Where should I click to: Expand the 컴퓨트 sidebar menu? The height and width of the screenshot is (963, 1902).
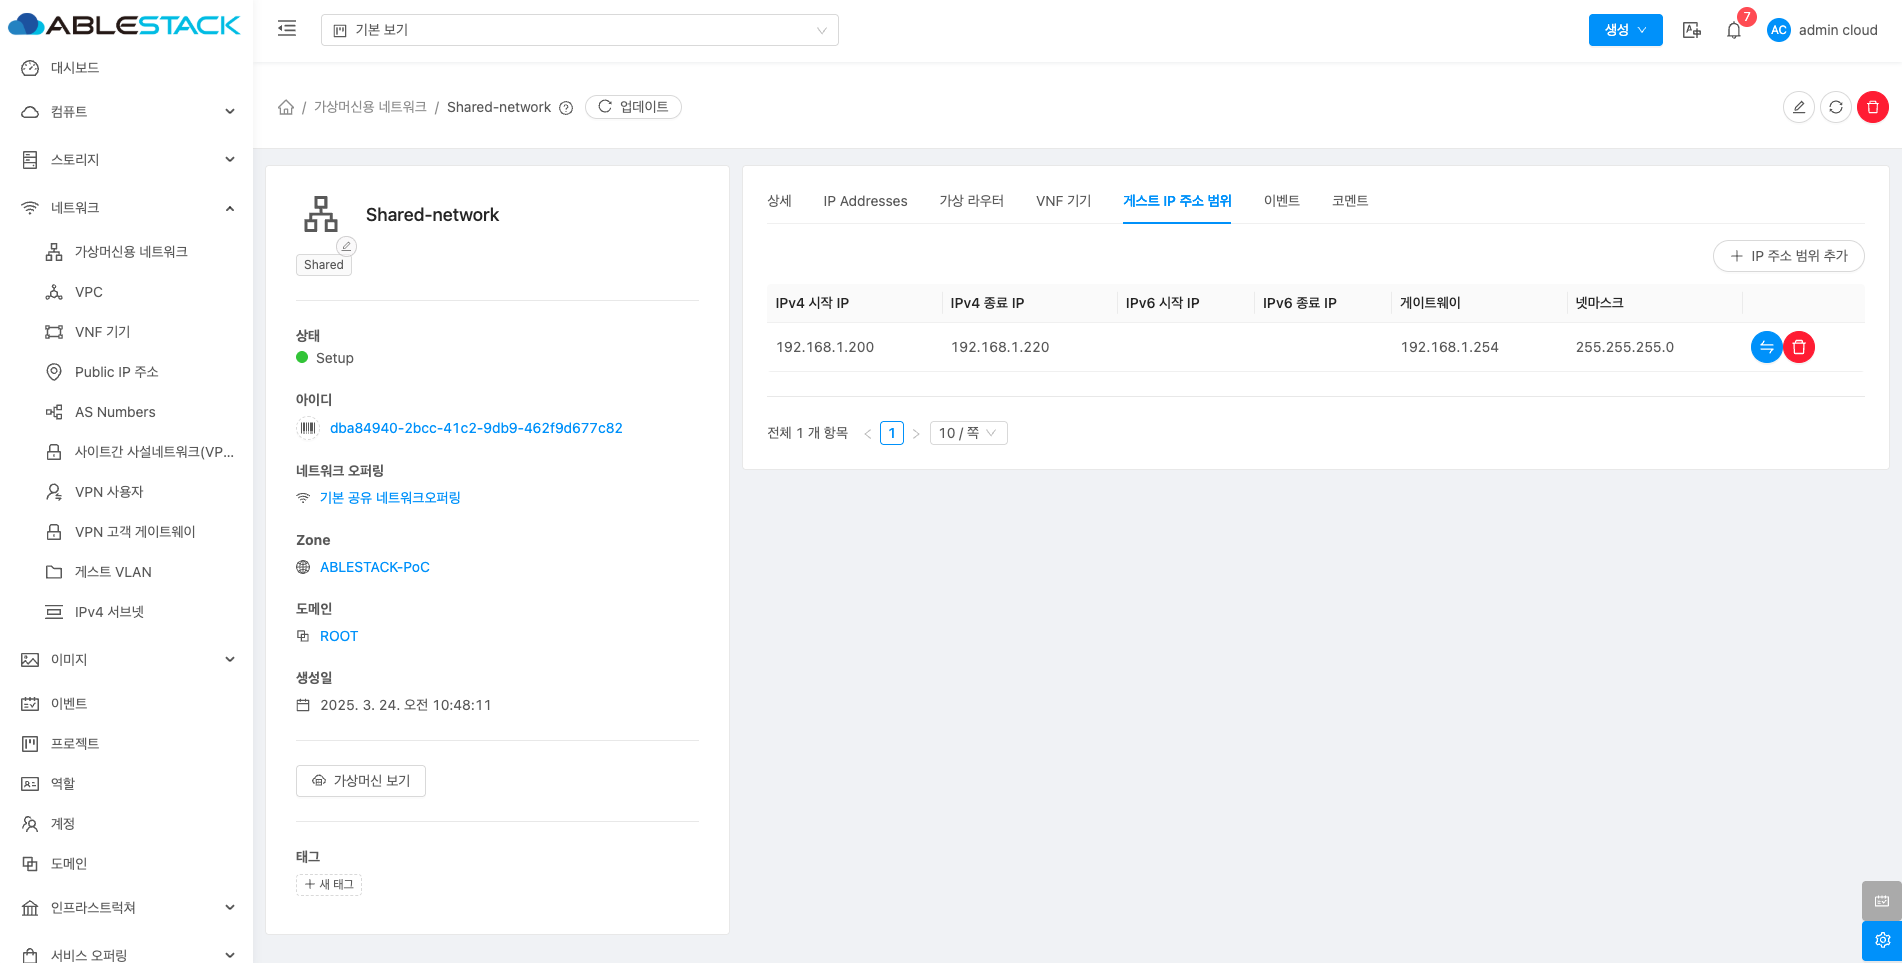pos(127,112)
